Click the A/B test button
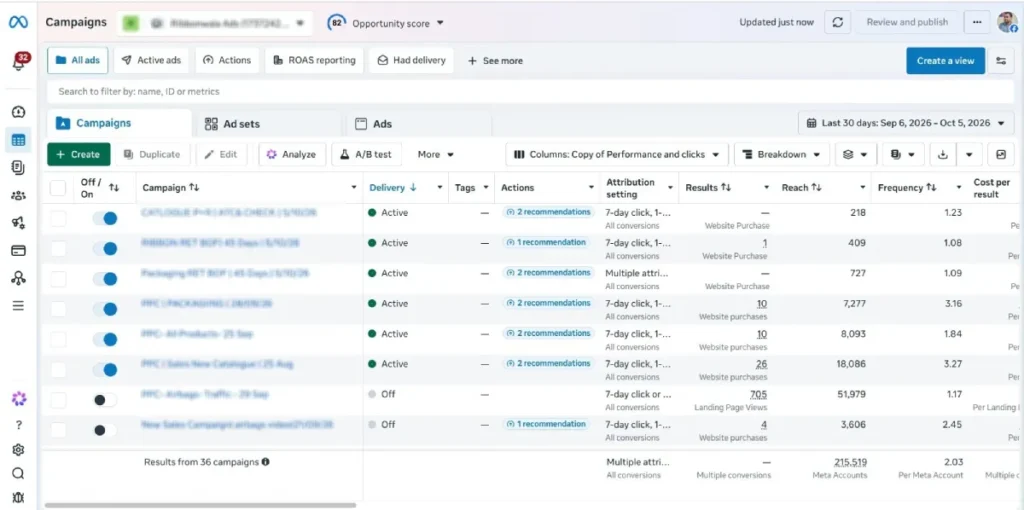This screenshot has width=1024, height=510. [x=366, y=155]
